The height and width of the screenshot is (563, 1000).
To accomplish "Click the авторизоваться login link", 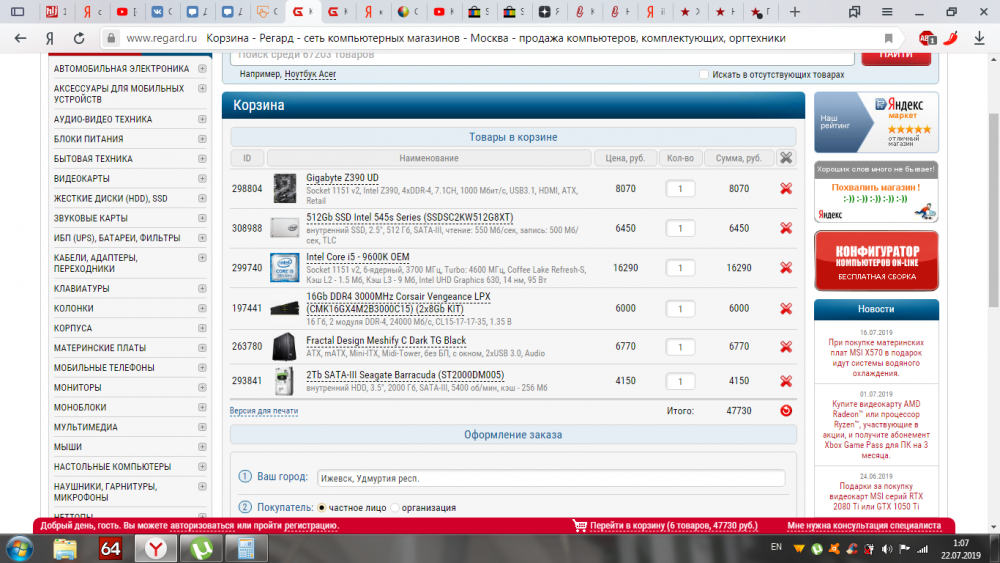I will pyautogui.click(x=202, y=526).
